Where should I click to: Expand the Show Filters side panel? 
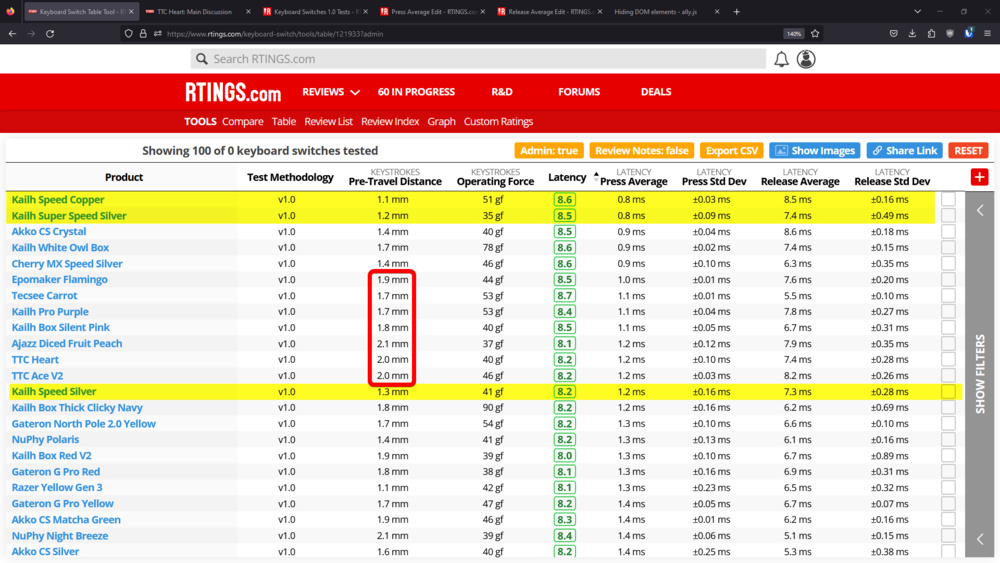click(980, 374)
